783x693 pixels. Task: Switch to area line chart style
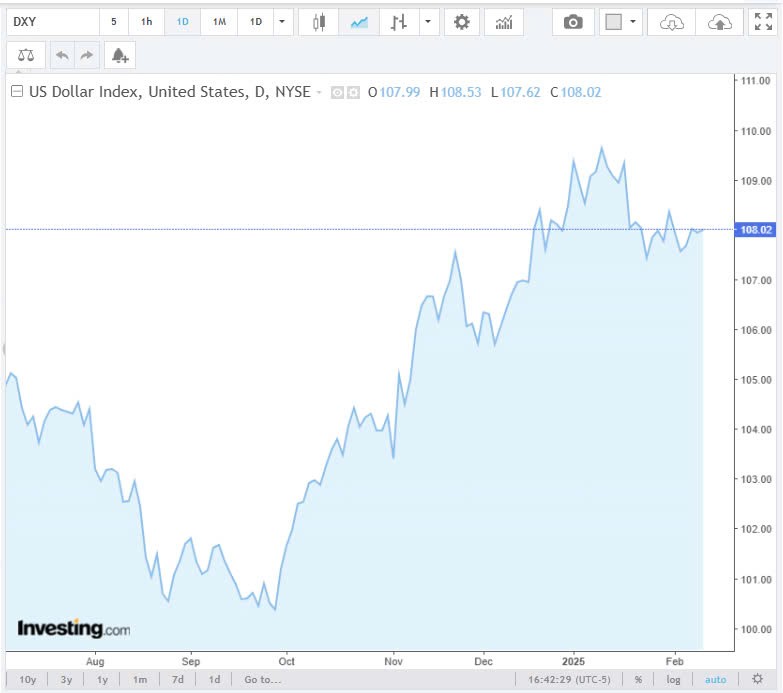coord(359,22)
